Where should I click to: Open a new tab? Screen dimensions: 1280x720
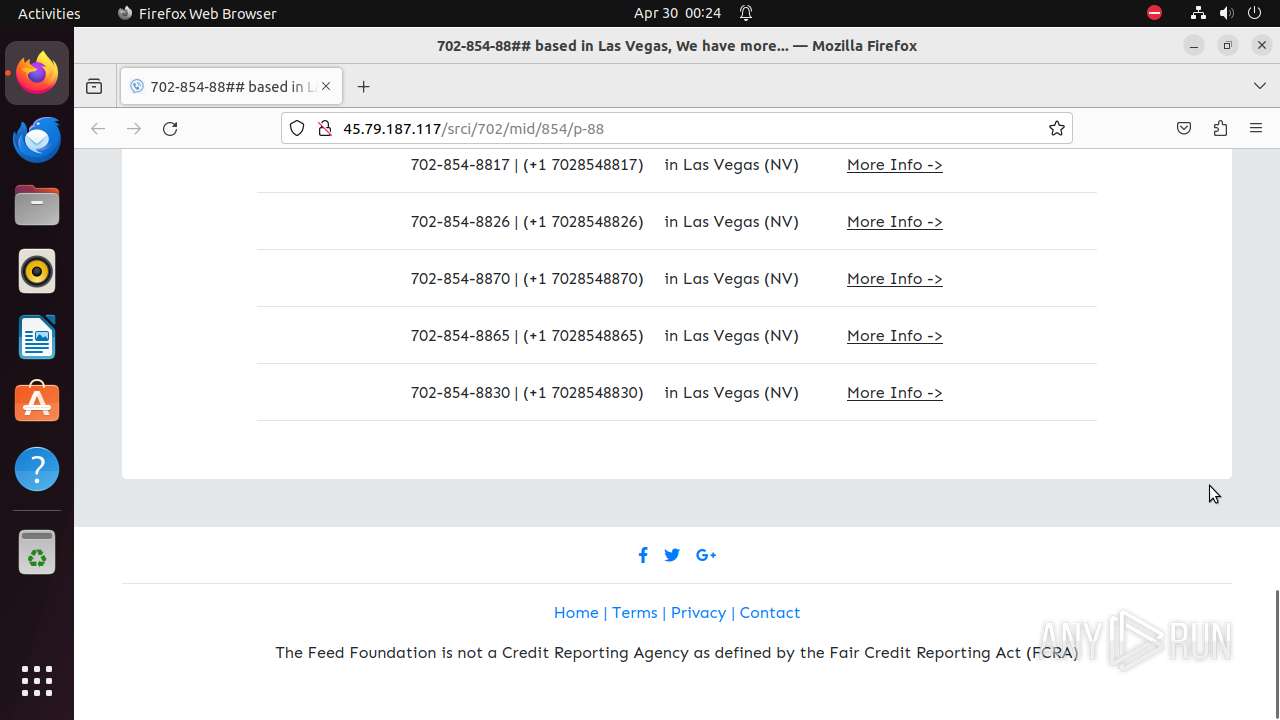[363, 86]
